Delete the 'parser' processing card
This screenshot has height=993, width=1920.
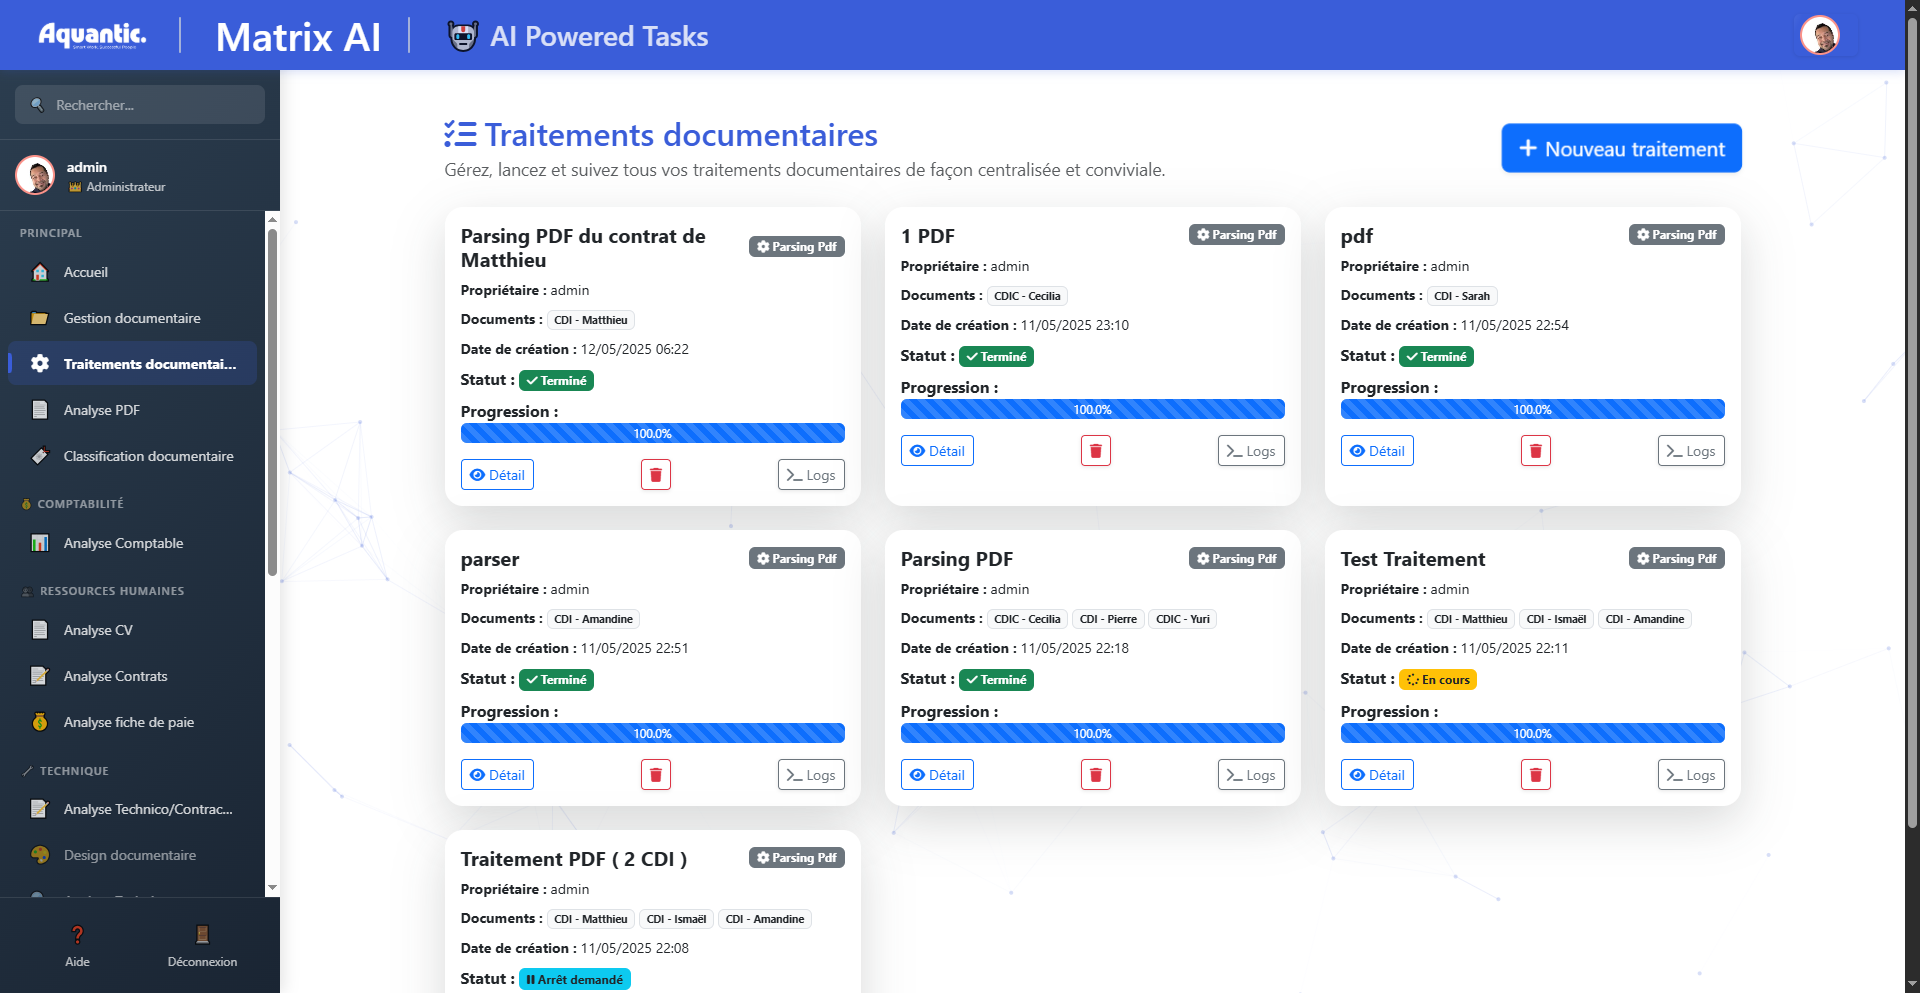655,775
